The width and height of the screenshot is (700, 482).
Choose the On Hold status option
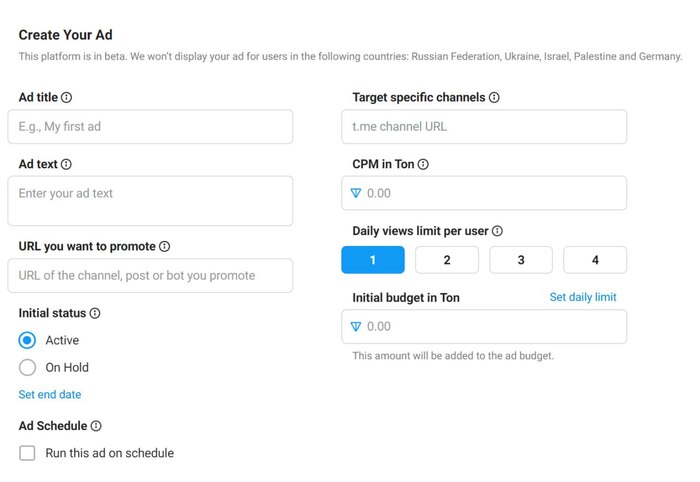point(28,367)
